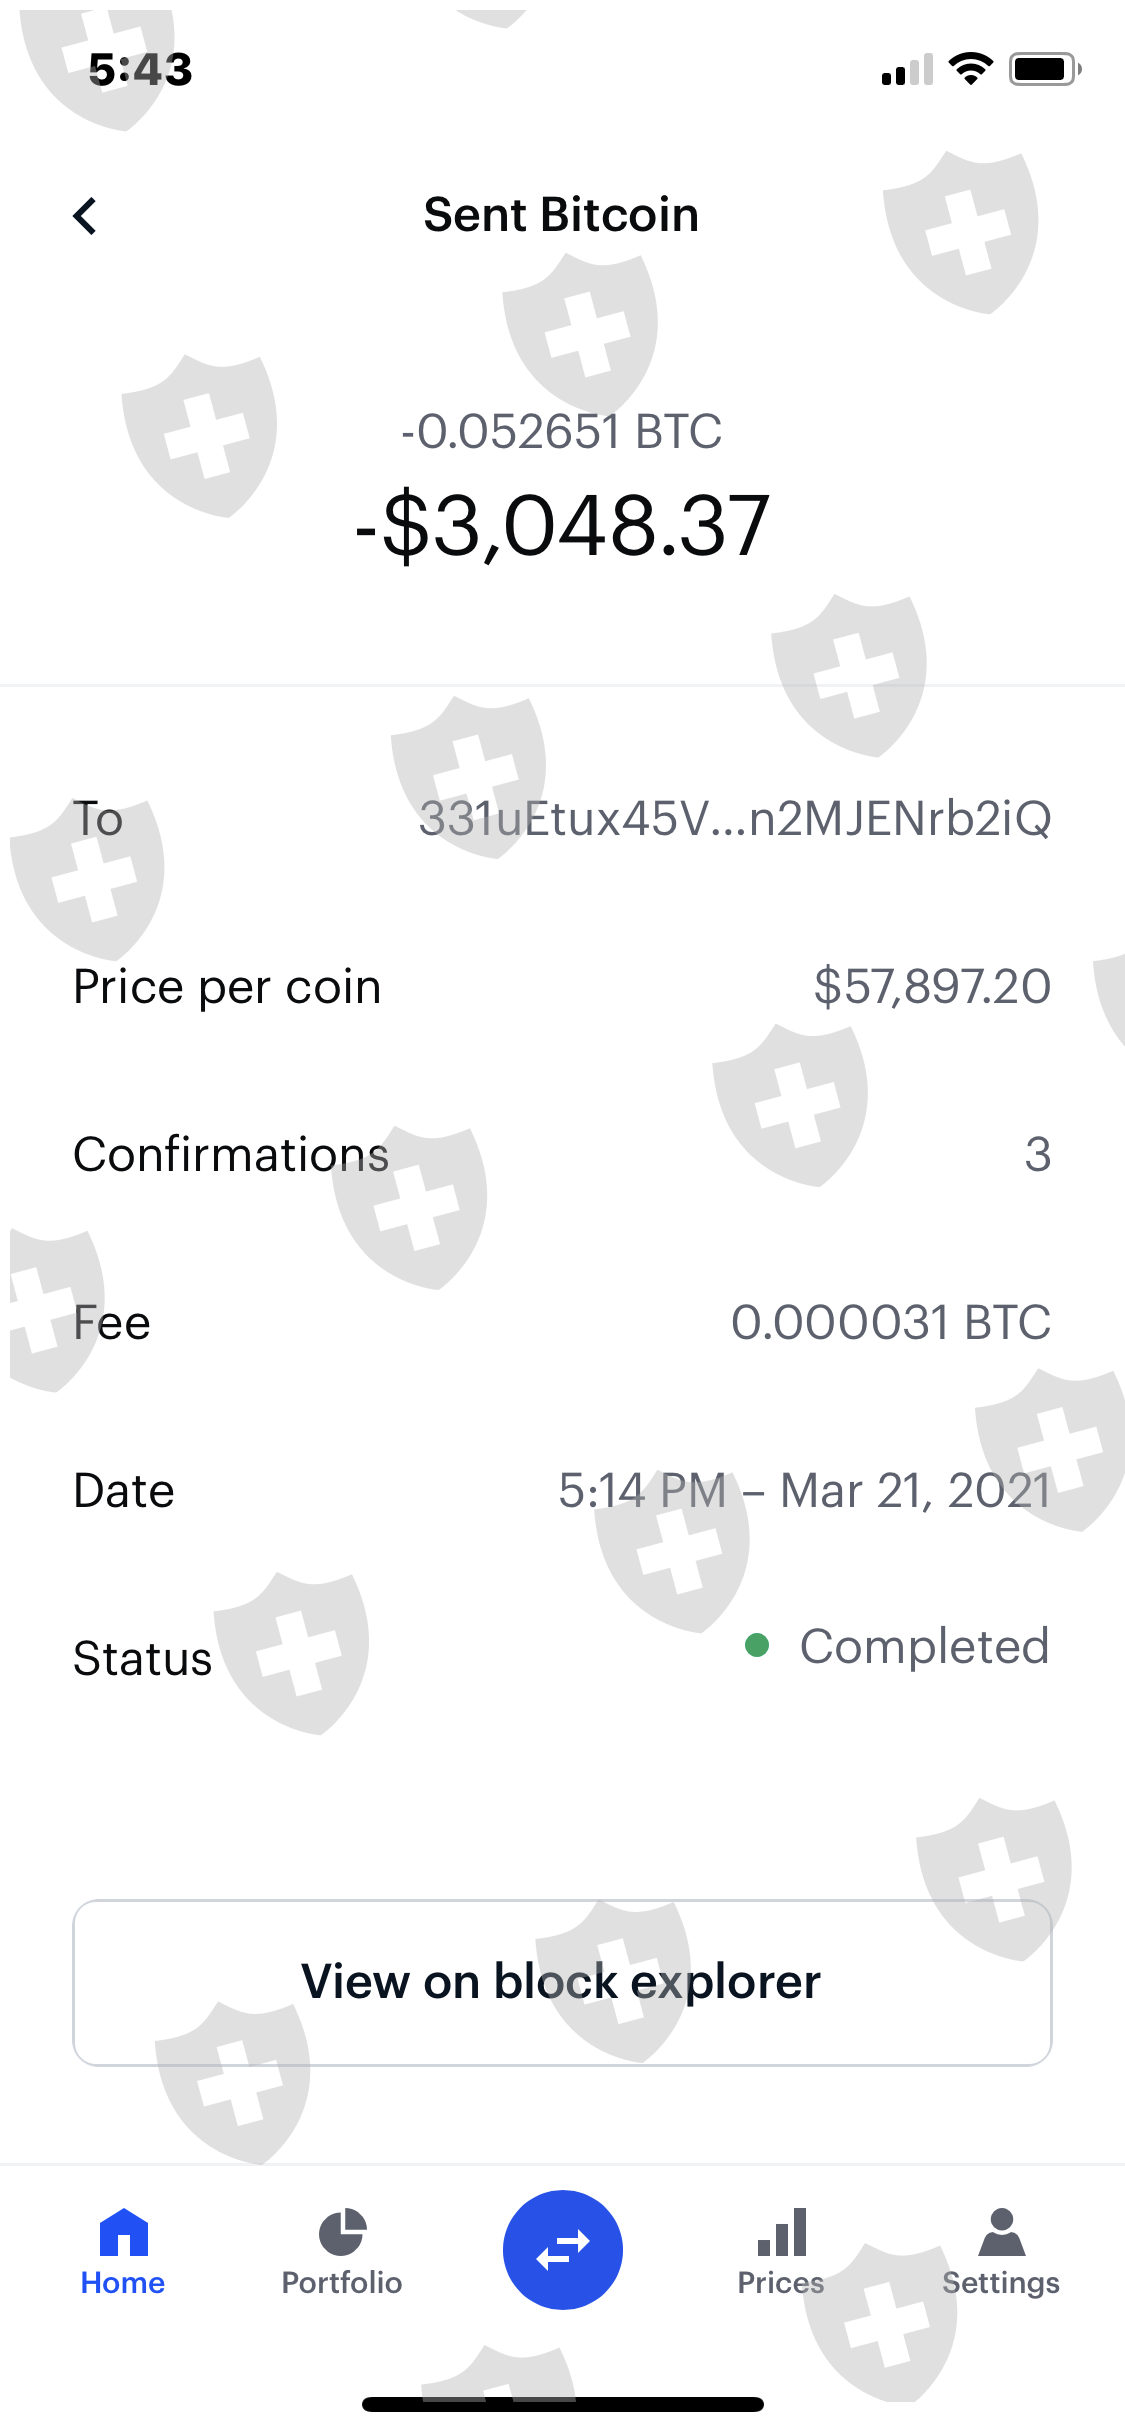
Task: Select the recipient address 331uEtux45V...n2MJENrb2iQ
Action: [735, 819]
